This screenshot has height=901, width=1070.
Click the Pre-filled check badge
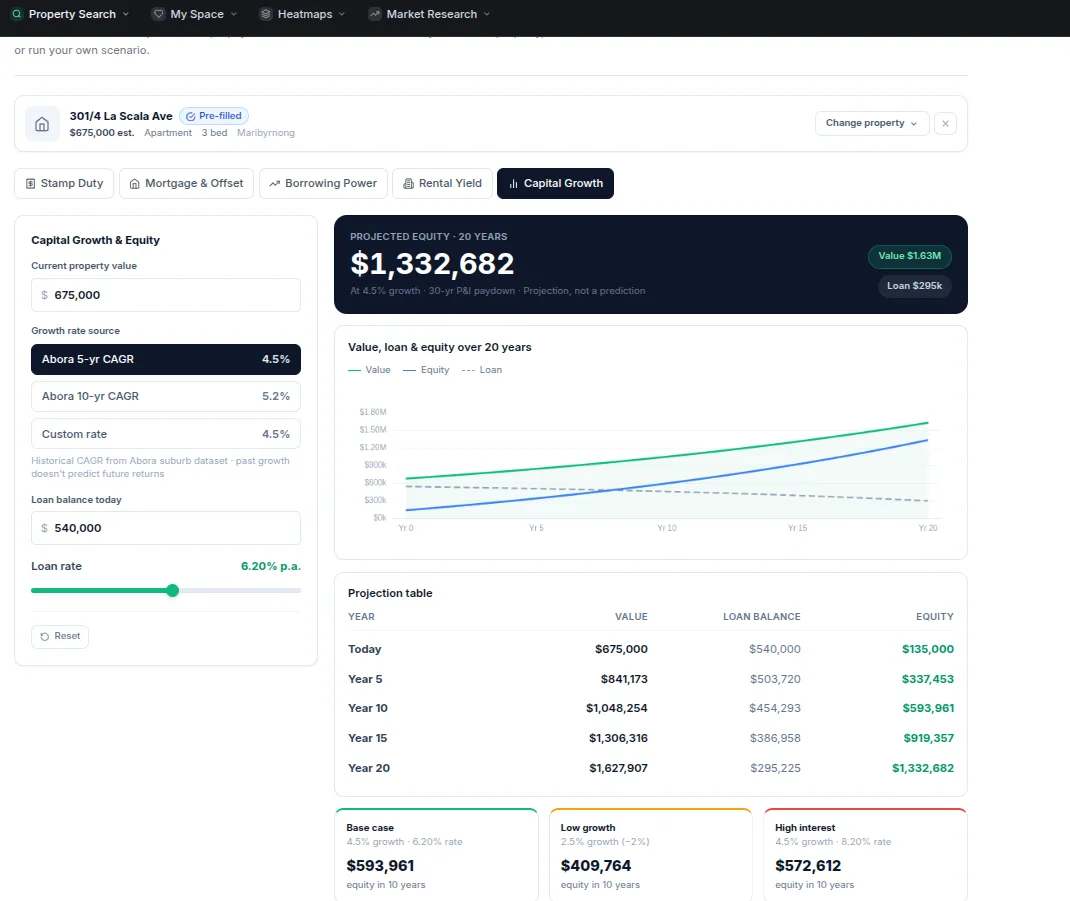click(x=214, y=116)
